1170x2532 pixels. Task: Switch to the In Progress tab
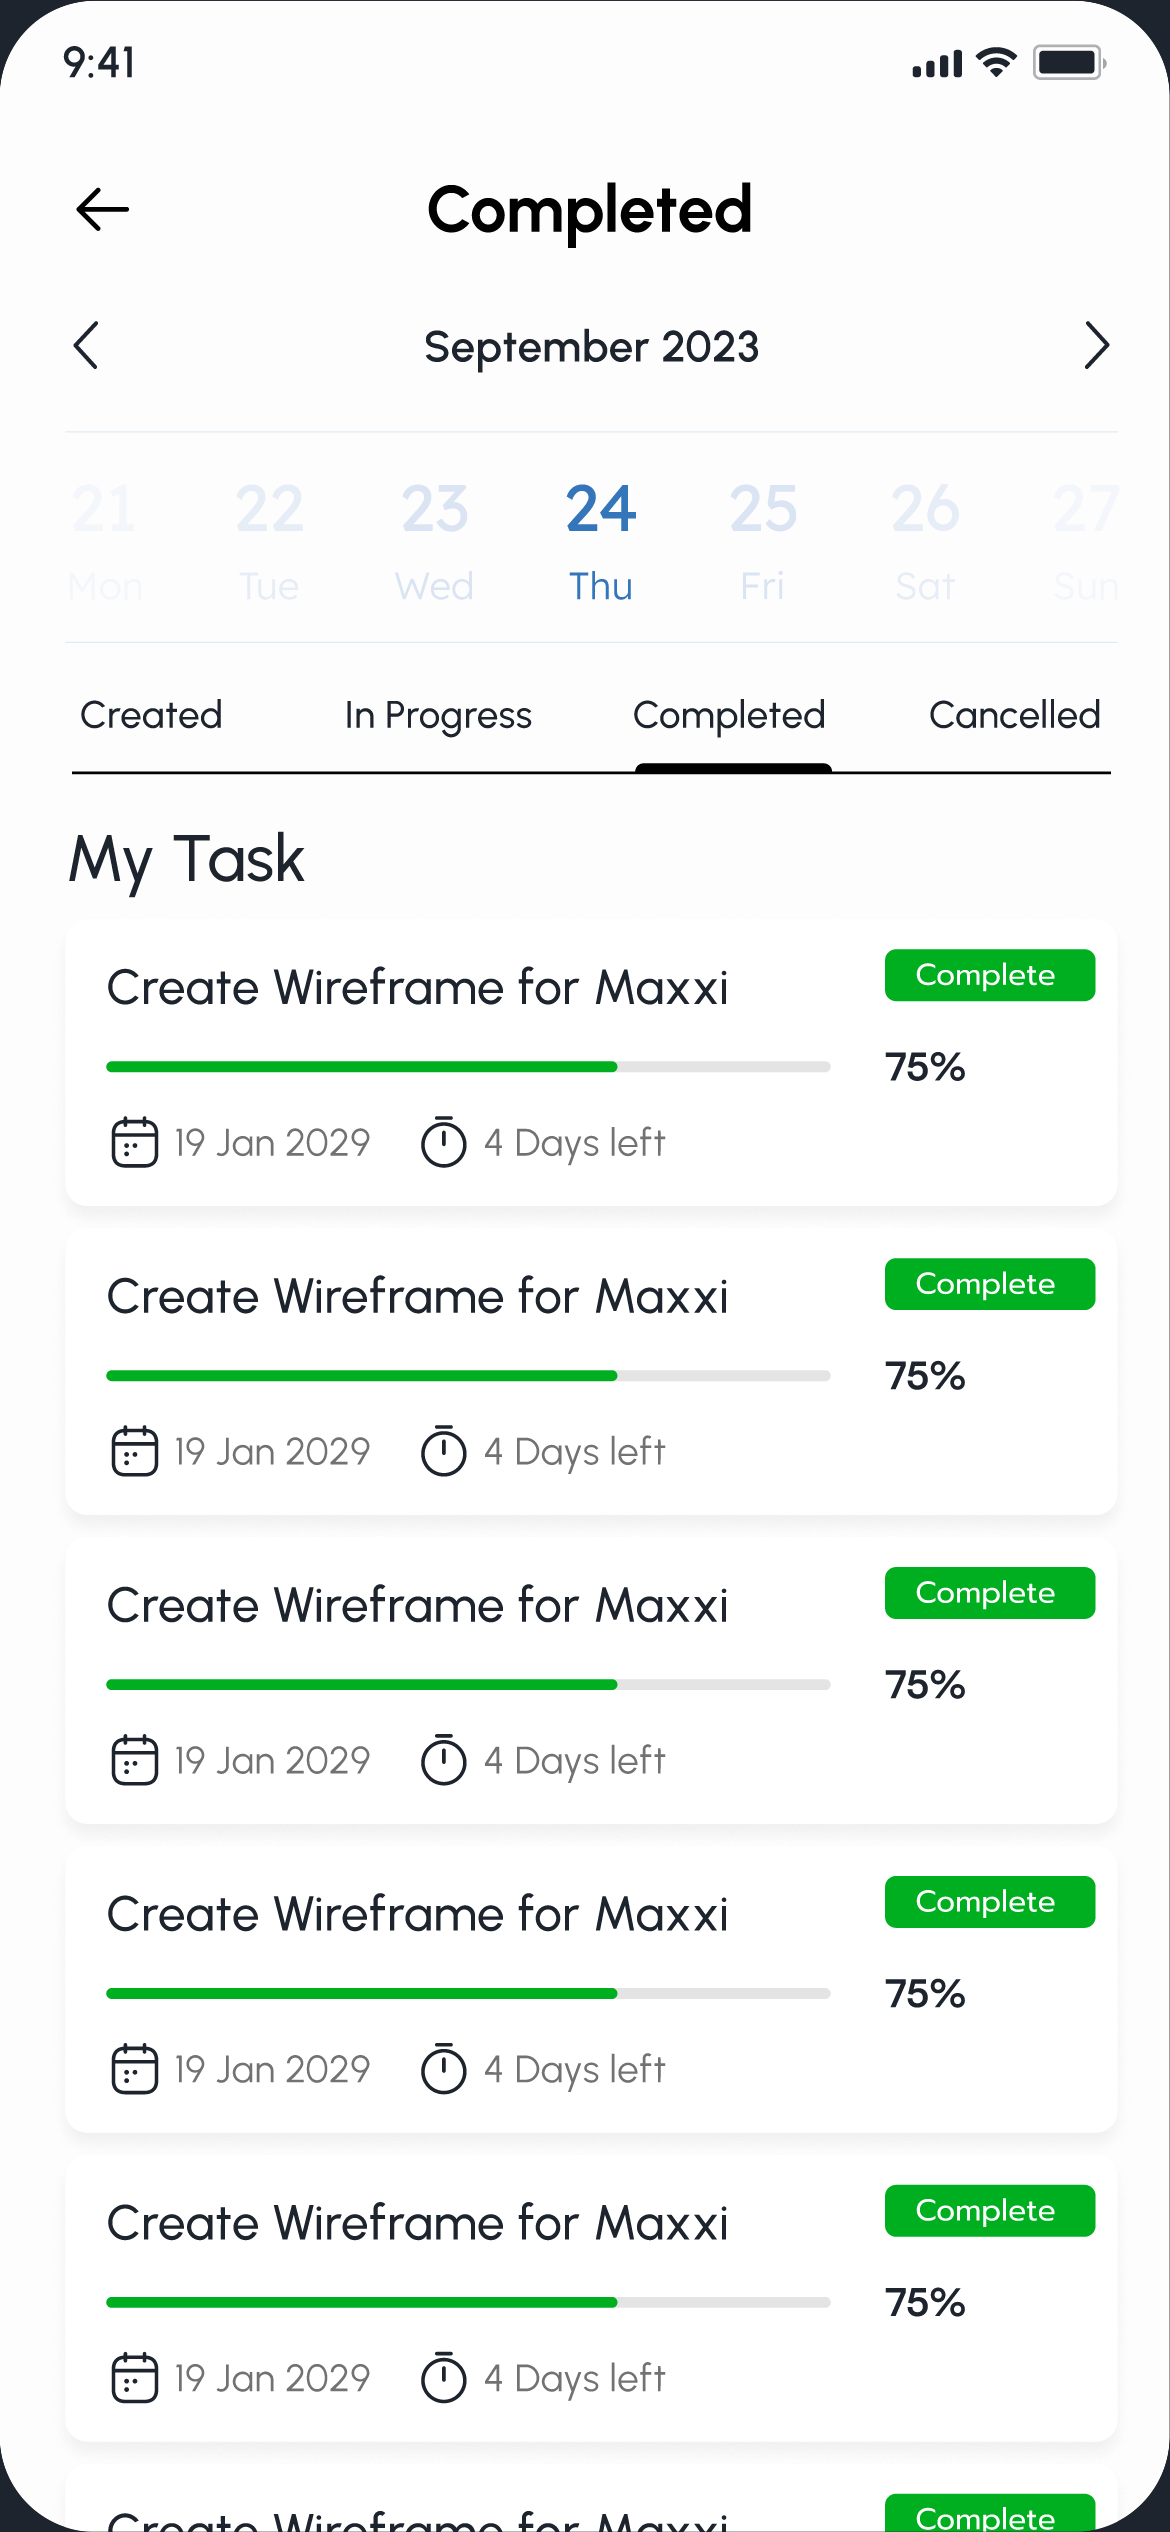[x=438, y=716]
